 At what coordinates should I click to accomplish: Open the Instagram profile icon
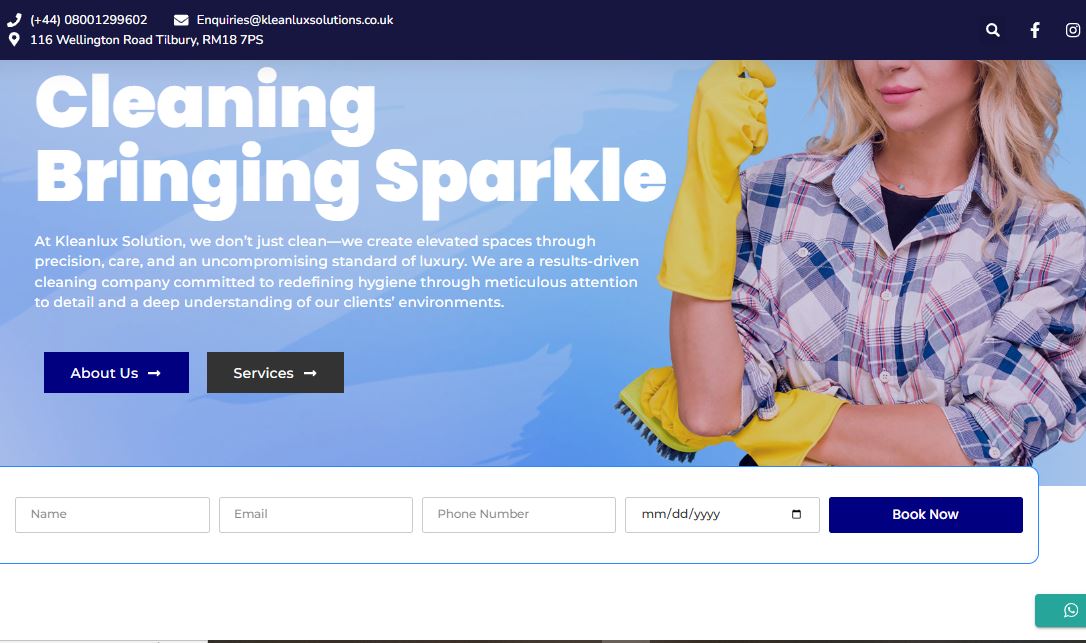[1072, 30]
